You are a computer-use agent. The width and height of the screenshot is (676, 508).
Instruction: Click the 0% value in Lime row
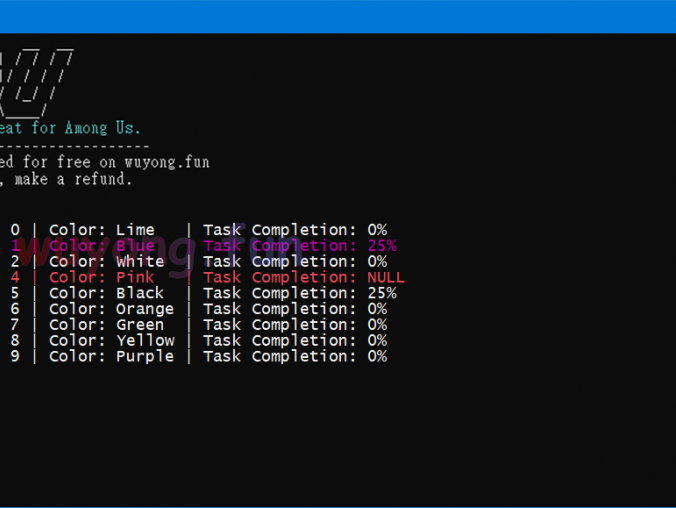pos(377,230)
